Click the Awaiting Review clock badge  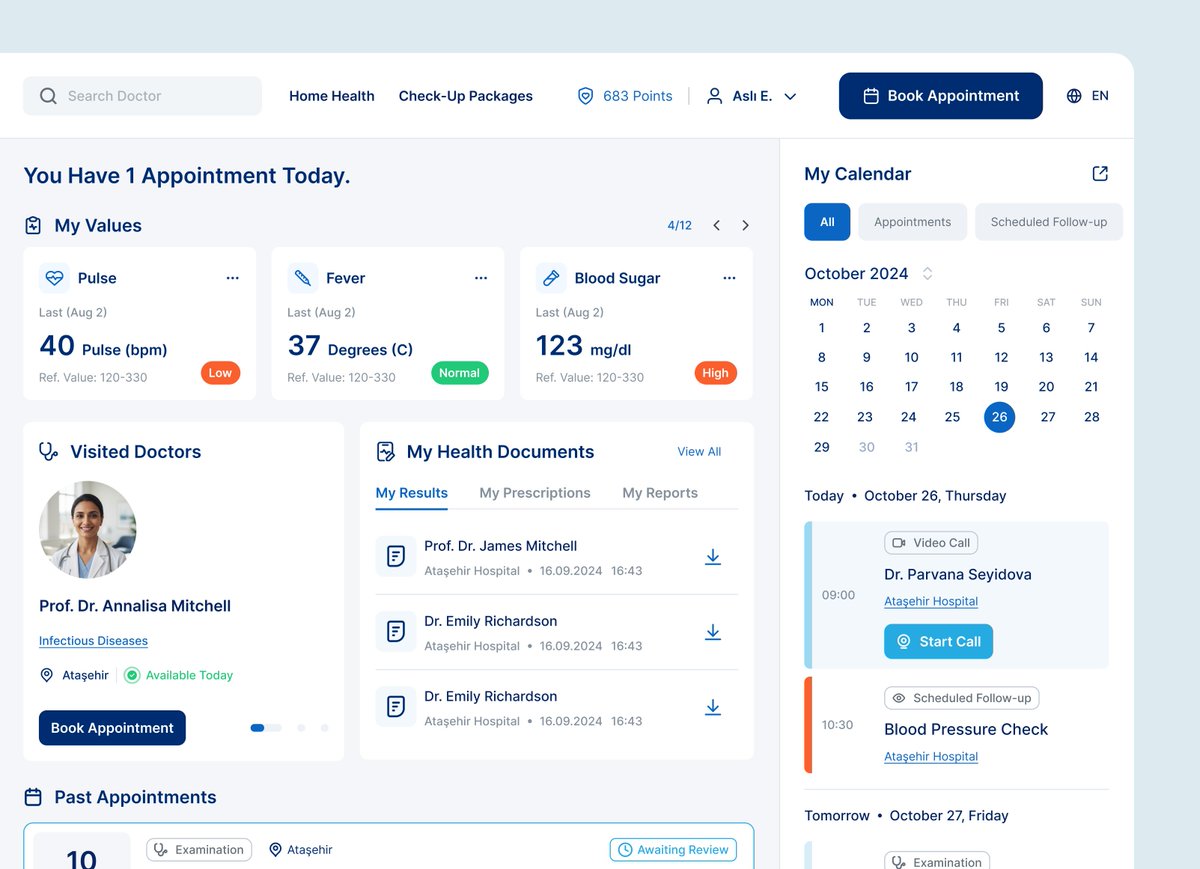673,850
